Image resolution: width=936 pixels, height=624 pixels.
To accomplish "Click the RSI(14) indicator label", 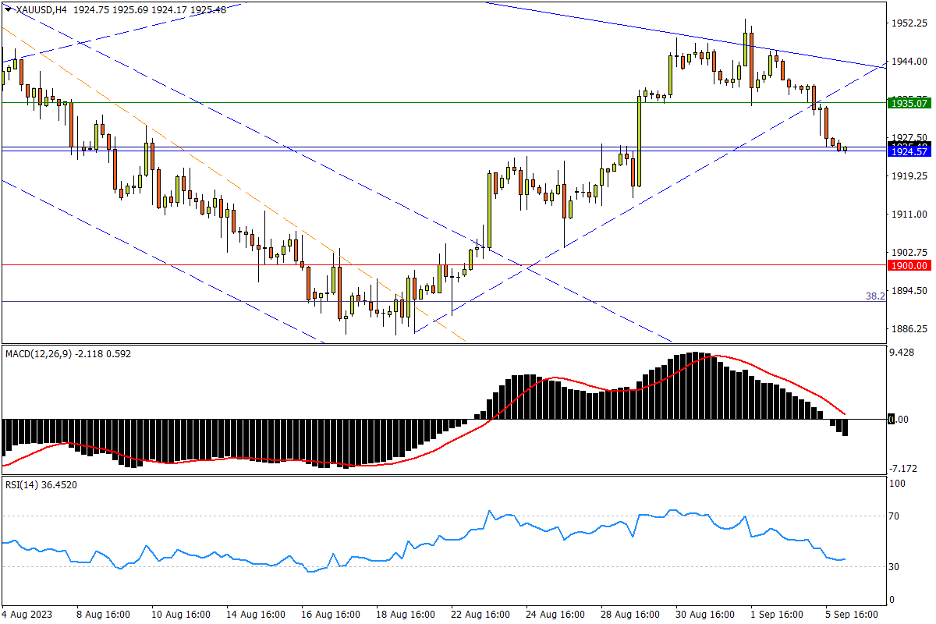I will coord(24,484).
